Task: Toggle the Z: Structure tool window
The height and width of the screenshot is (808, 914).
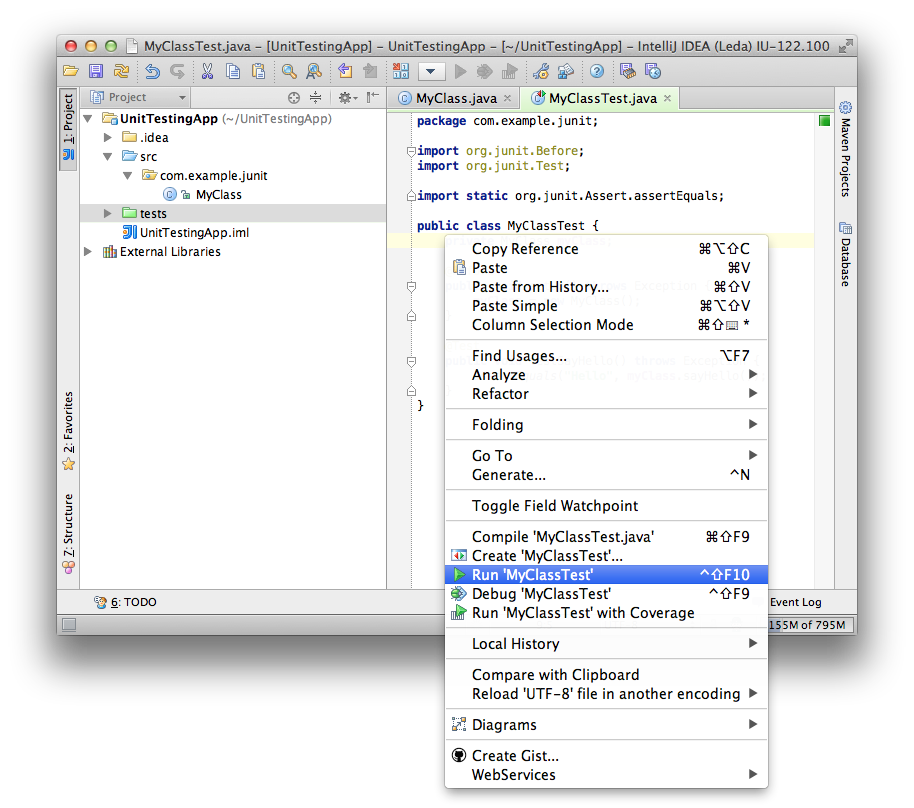Action: 68,533
